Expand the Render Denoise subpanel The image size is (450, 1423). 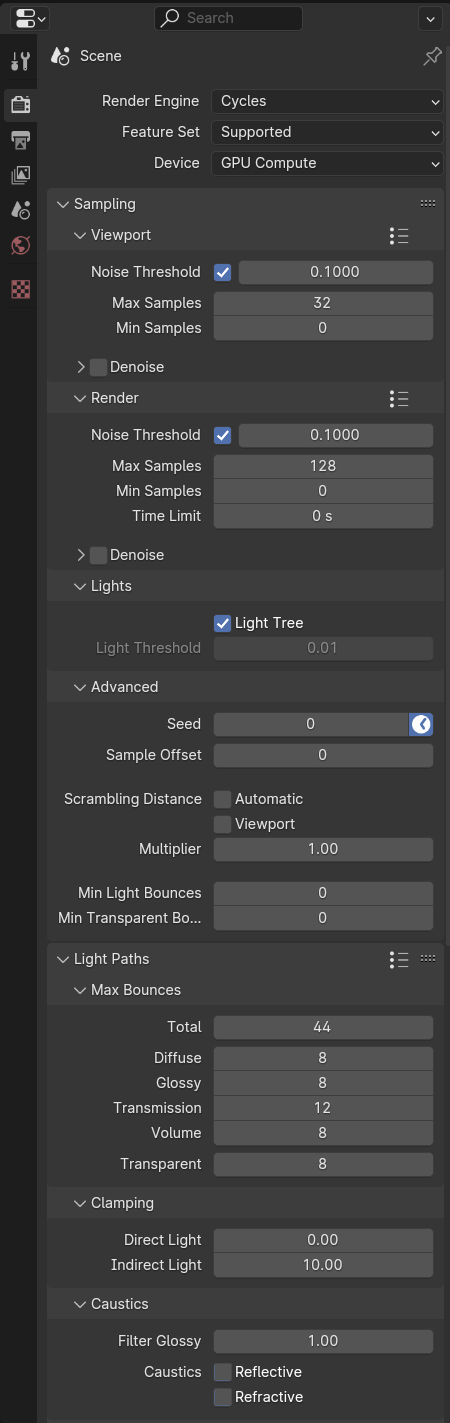coord(81,555)
